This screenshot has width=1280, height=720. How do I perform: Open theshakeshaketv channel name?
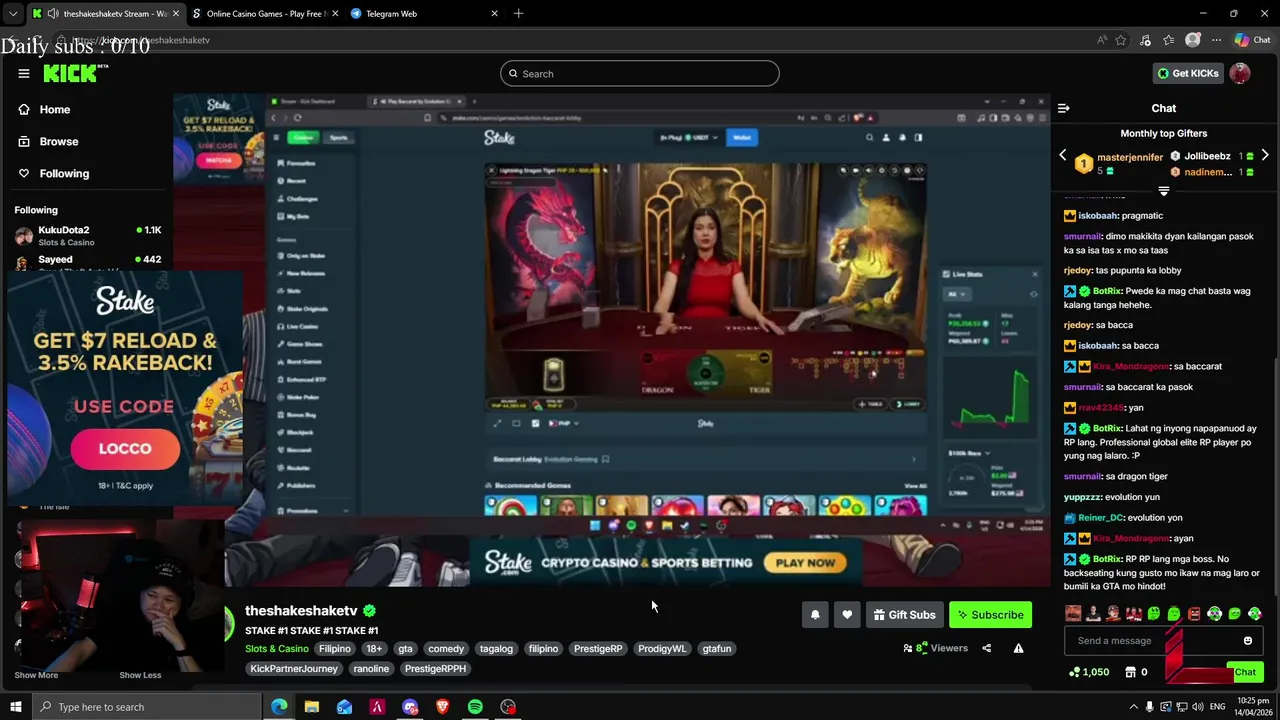(301, 610)
